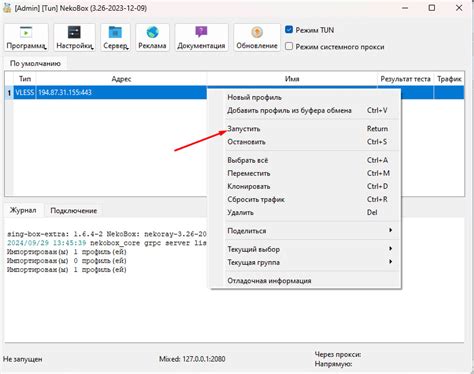Expand the Поделиться submenu

coord(305,231)
